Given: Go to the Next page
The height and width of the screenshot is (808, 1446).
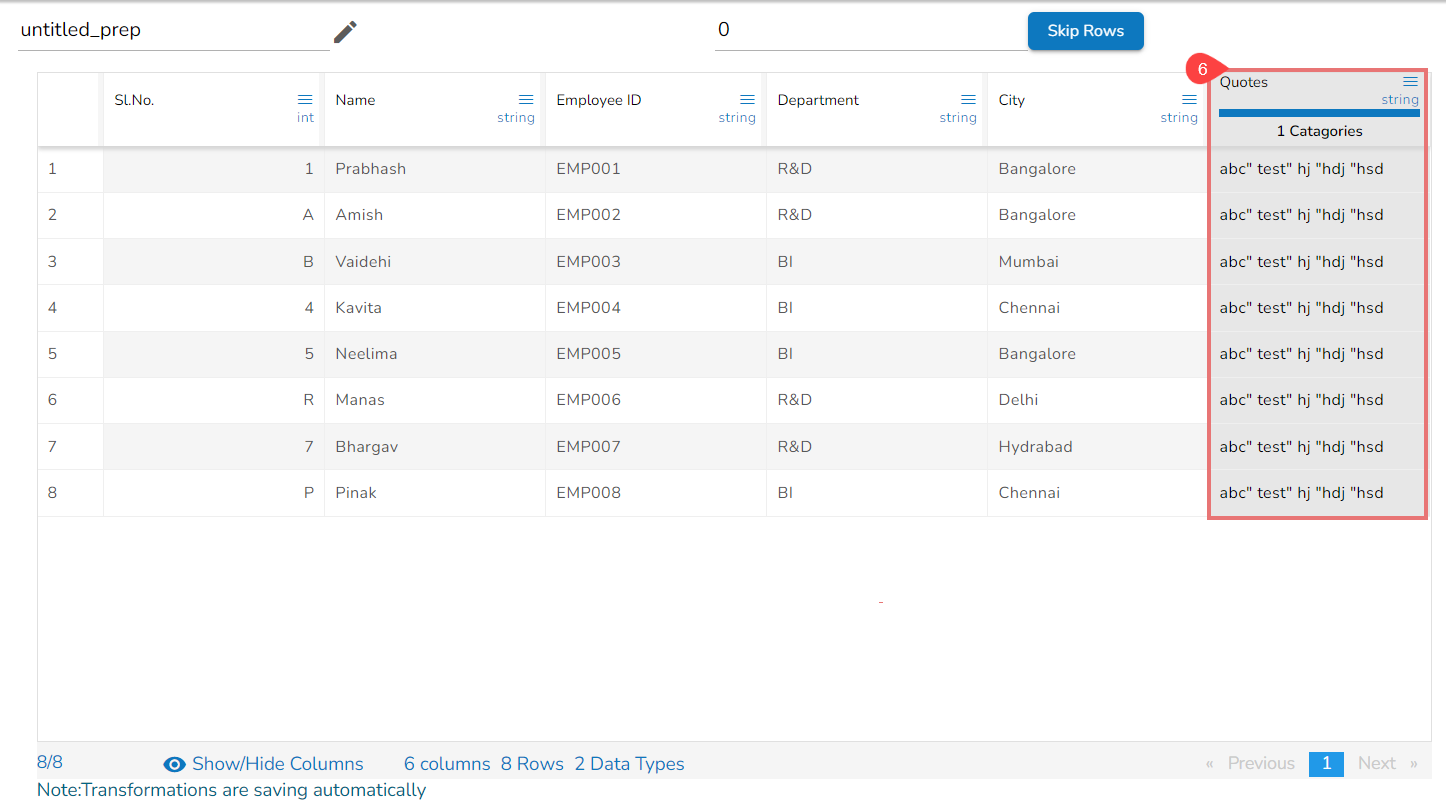Looking at the screenshot, I should click(x=1377, y=764).
